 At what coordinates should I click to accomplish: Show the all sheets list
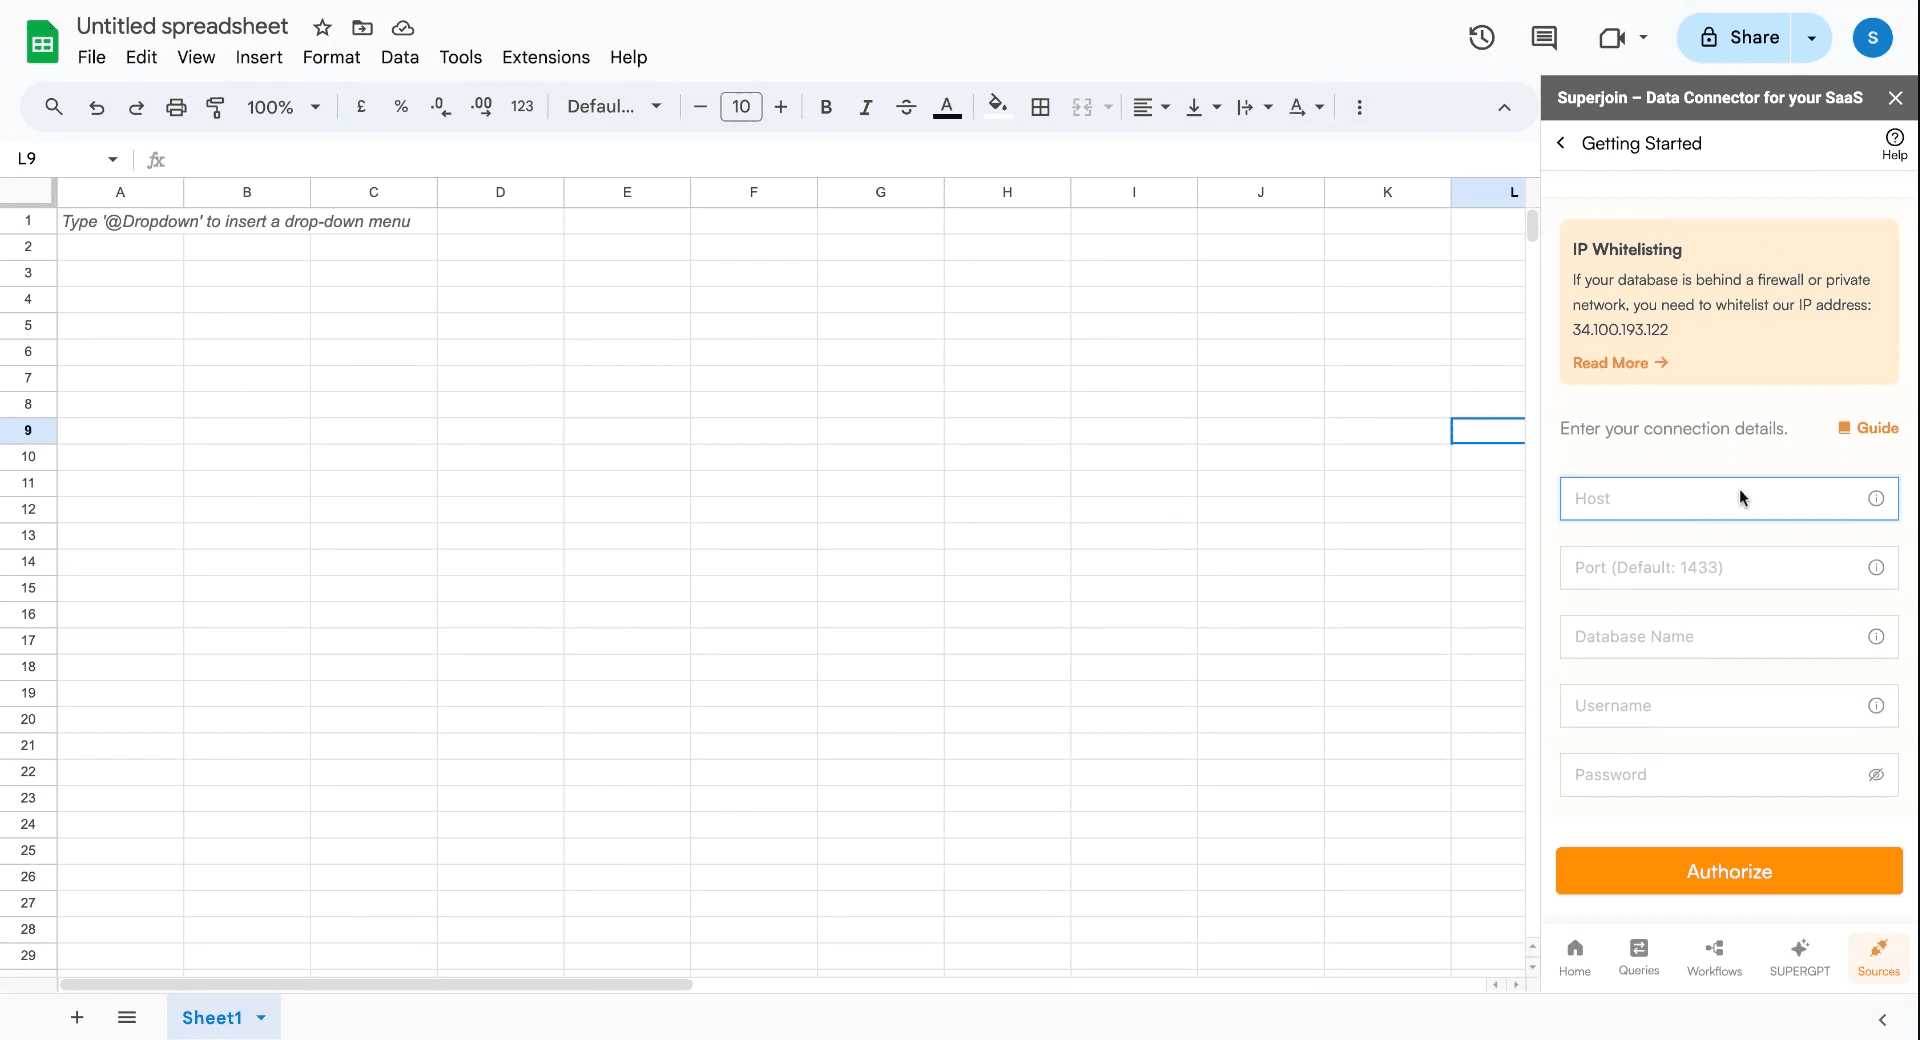pos(127,1017)
